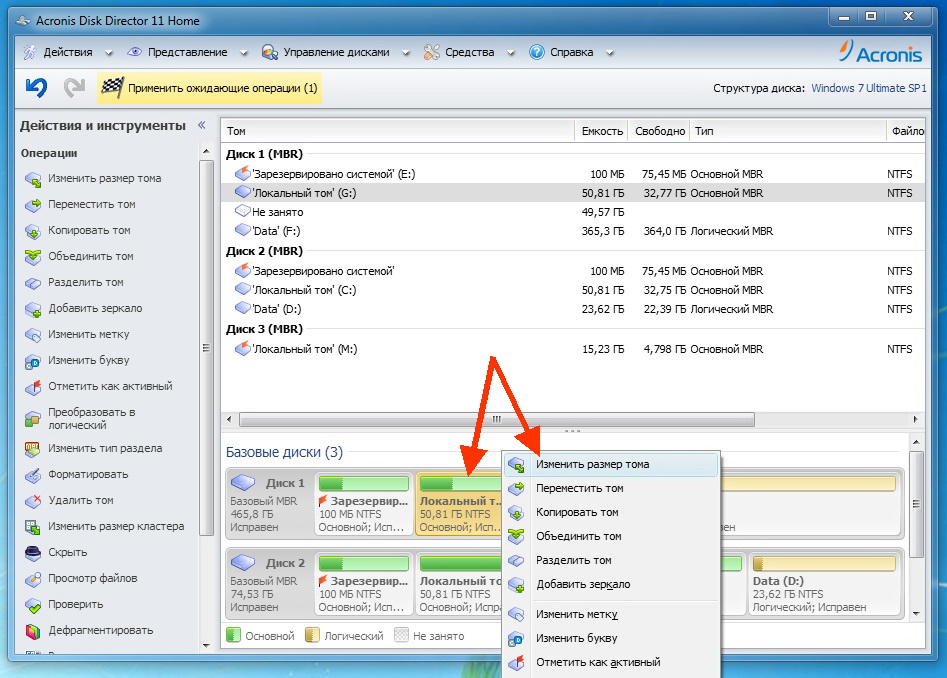Click 'Форматировать' icon in the sidebar

coord(33,474)
